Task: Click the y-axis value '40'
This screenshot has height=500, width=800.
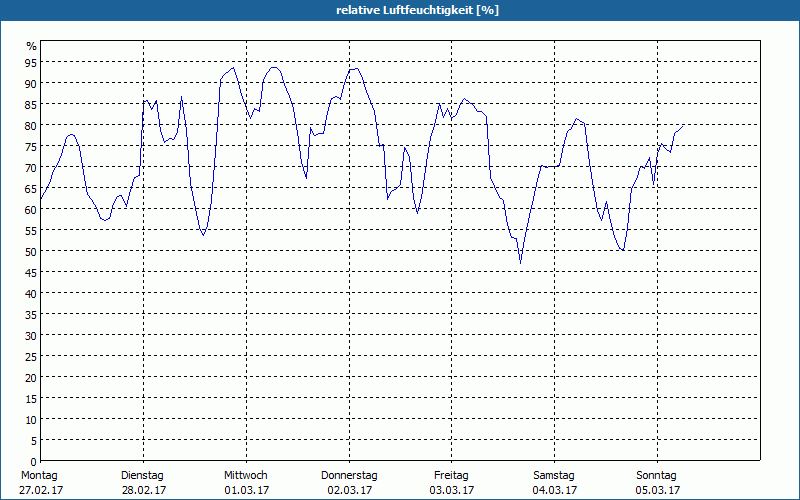Action: click(32, 293)
